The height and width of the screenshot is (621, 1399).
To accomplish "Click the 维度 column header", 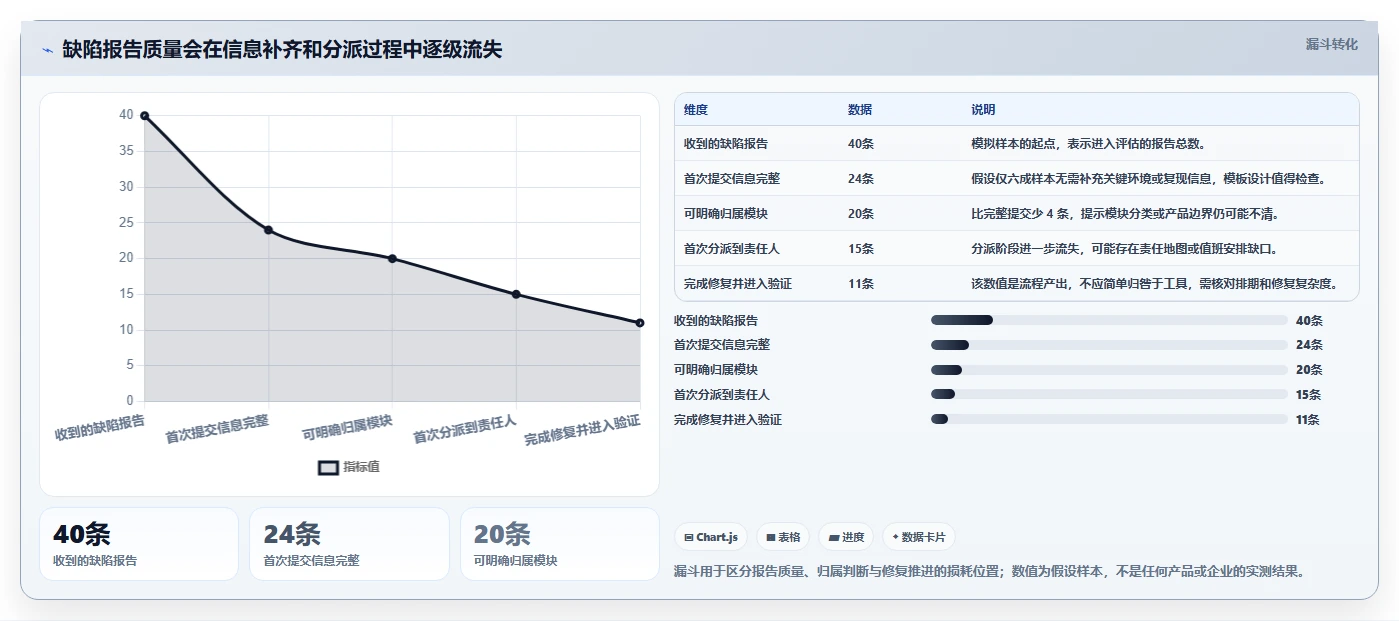I will [x=696, y=110].
